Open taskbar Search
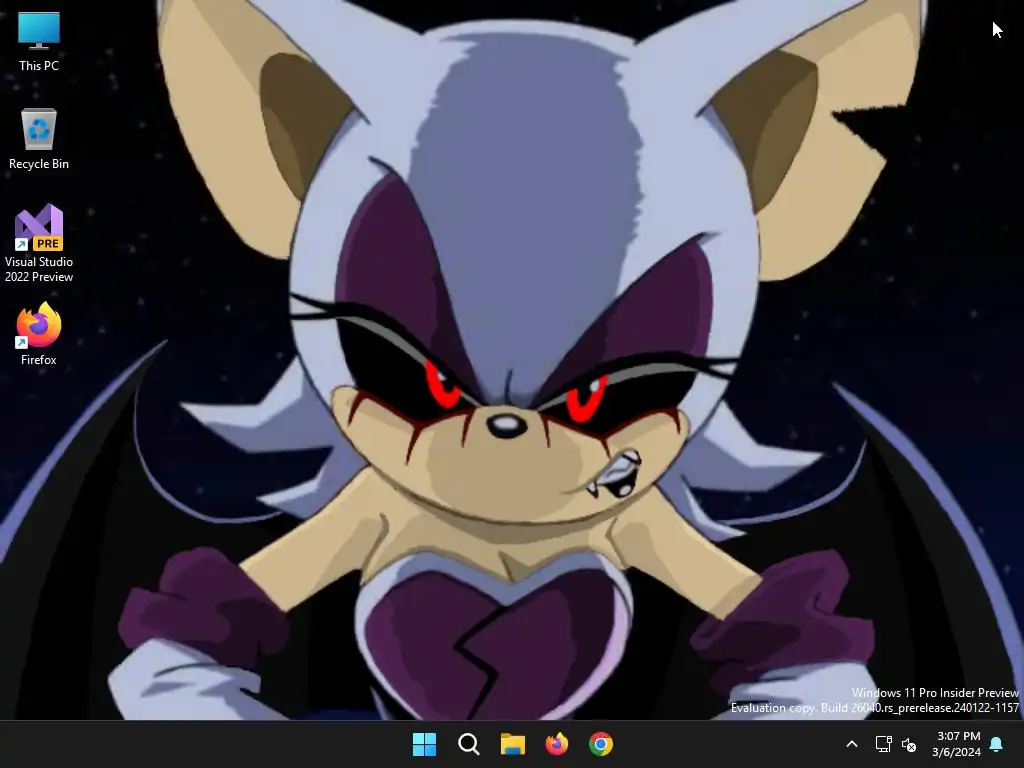Viewport: 1024px width, 768px height. click(x=468, y=744)
